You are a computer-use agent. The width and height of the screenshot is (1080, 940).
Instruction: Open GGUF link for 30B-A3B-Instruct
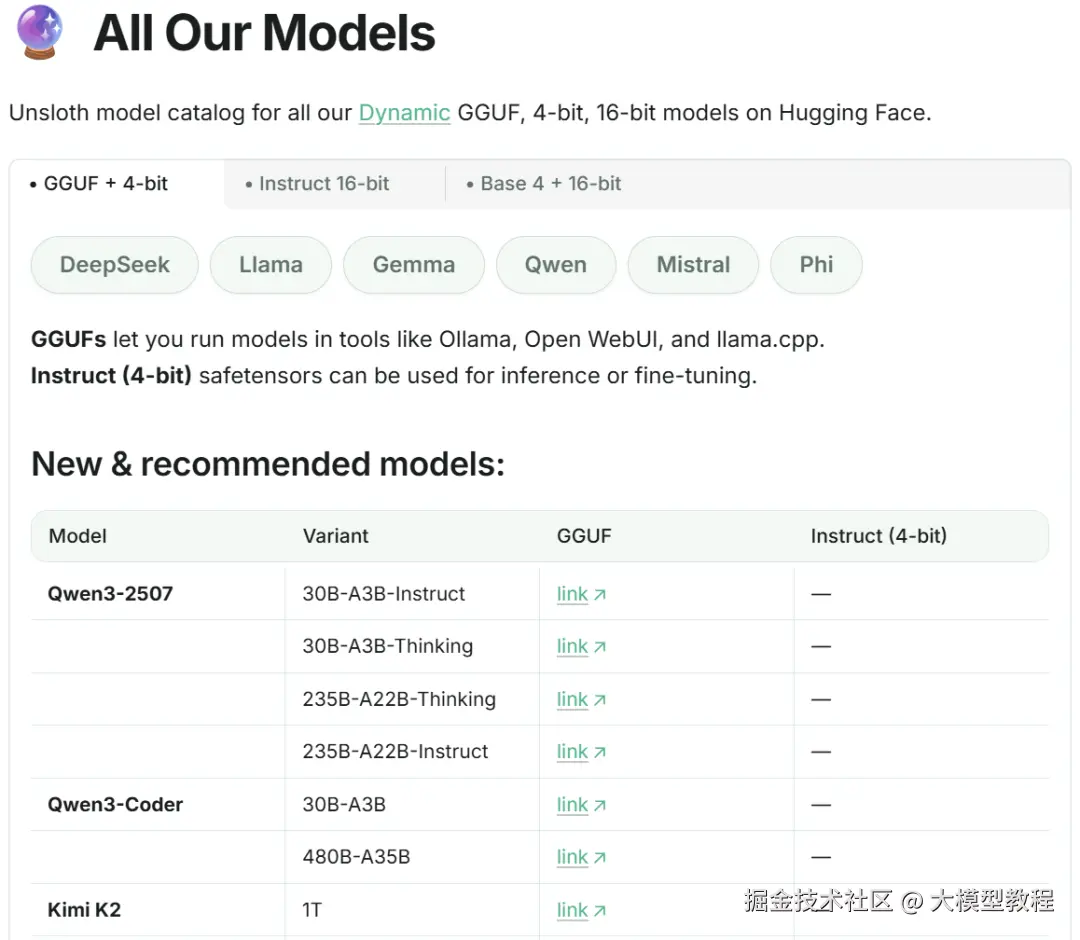tap(581, 594)
